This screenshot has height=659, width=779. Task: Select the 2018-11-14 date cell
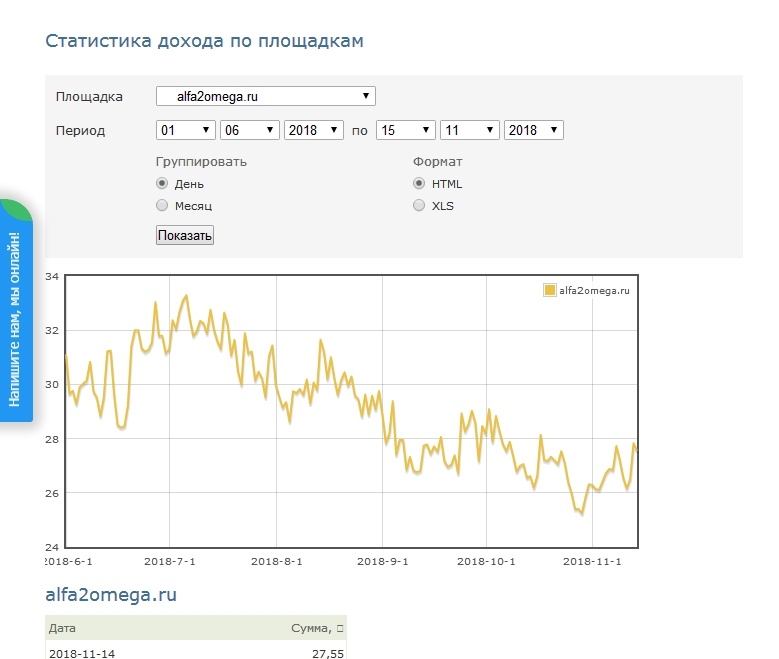pyautogui.click(x=82, y=654)
